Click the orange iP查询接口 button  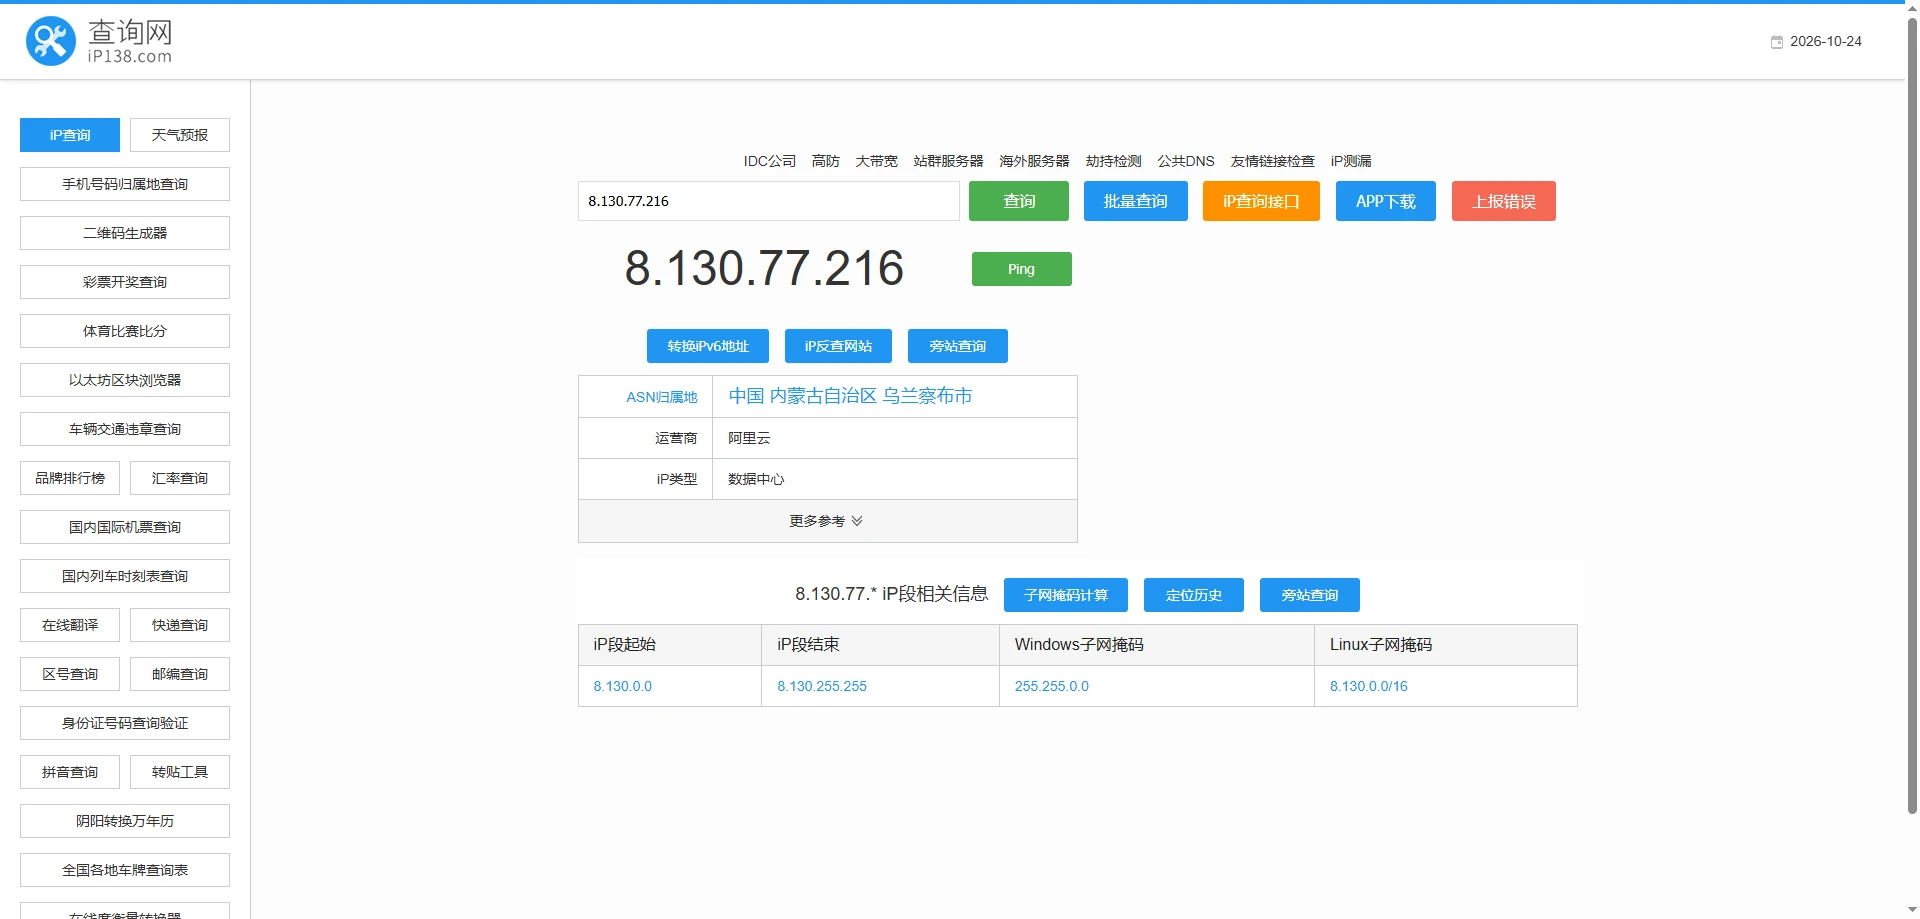1261,201
